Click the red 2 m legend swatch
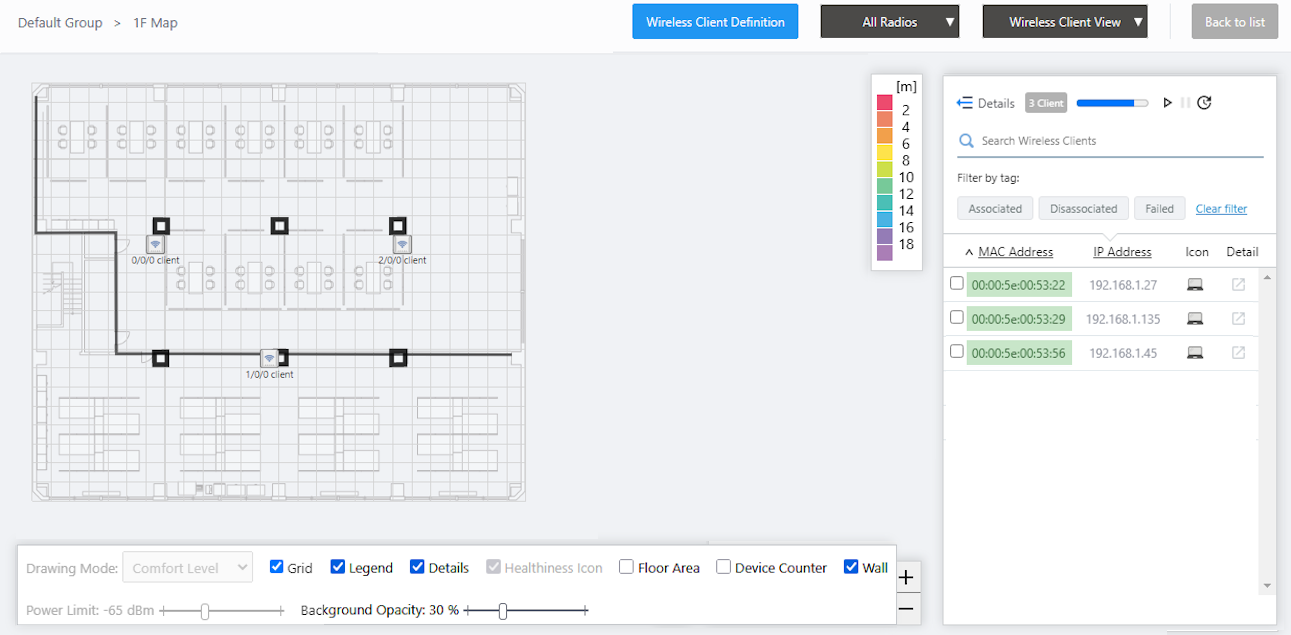This screenshot has width=1291, height=635. [884, 103]
